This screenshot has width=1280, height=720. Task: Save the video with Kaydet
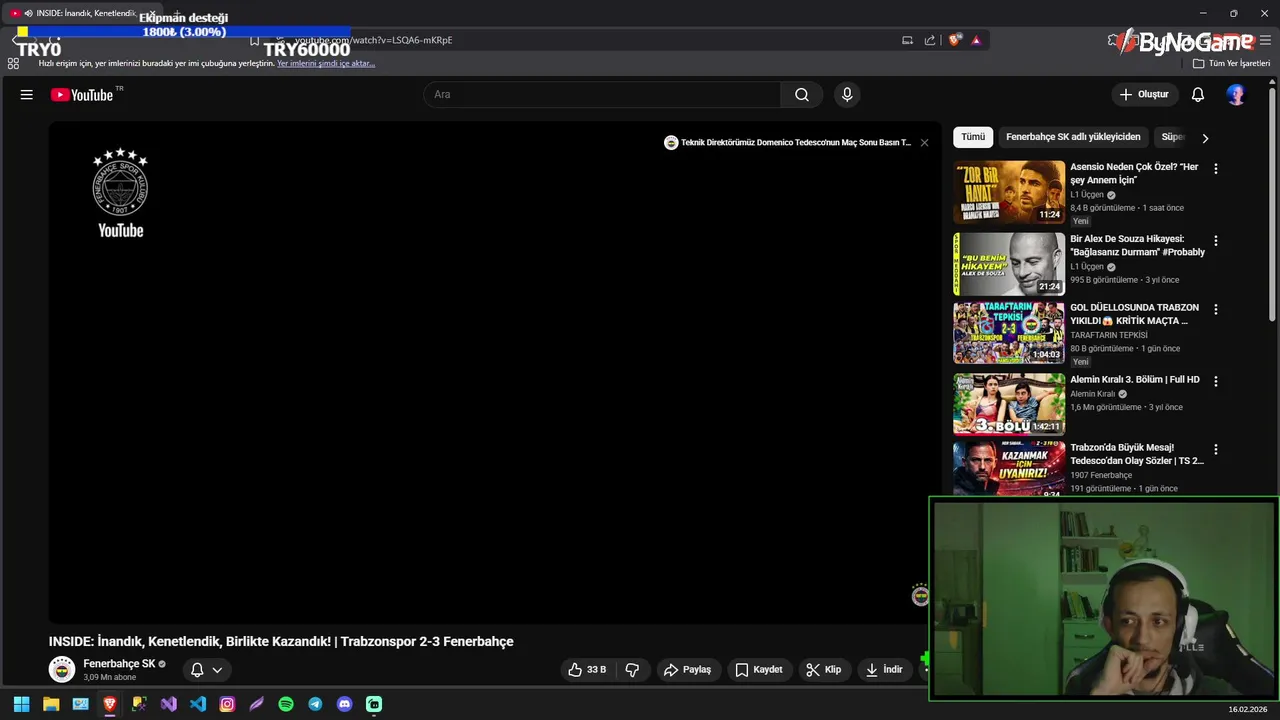759,670
